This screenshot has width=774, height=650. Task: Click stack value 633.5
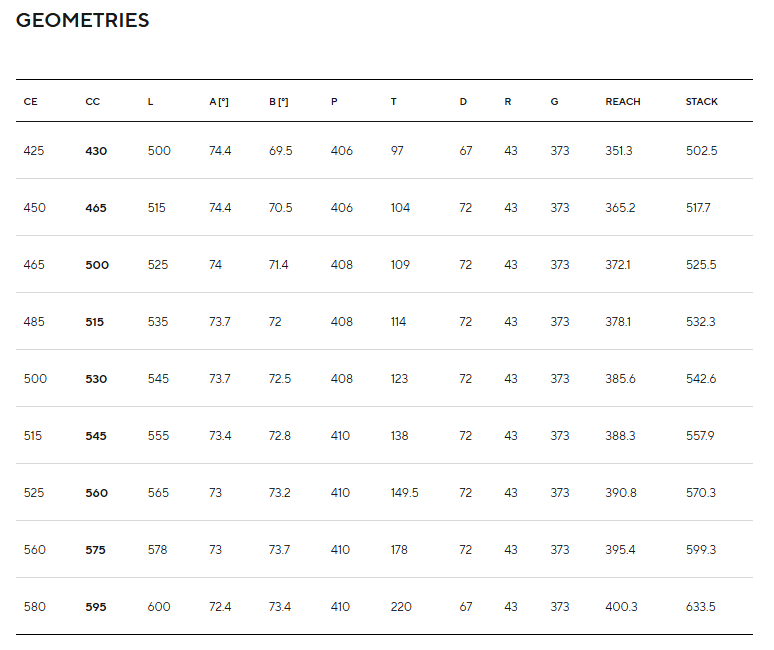(701, 607)
